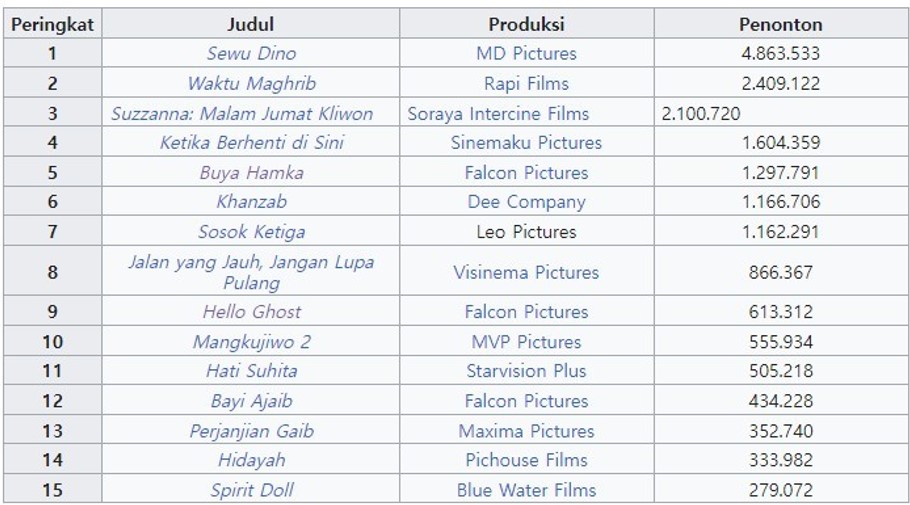The height and width of the screenshot is (505, 910).
Task: Open the Sosok Ketiga link
Action: pos(251,232)
